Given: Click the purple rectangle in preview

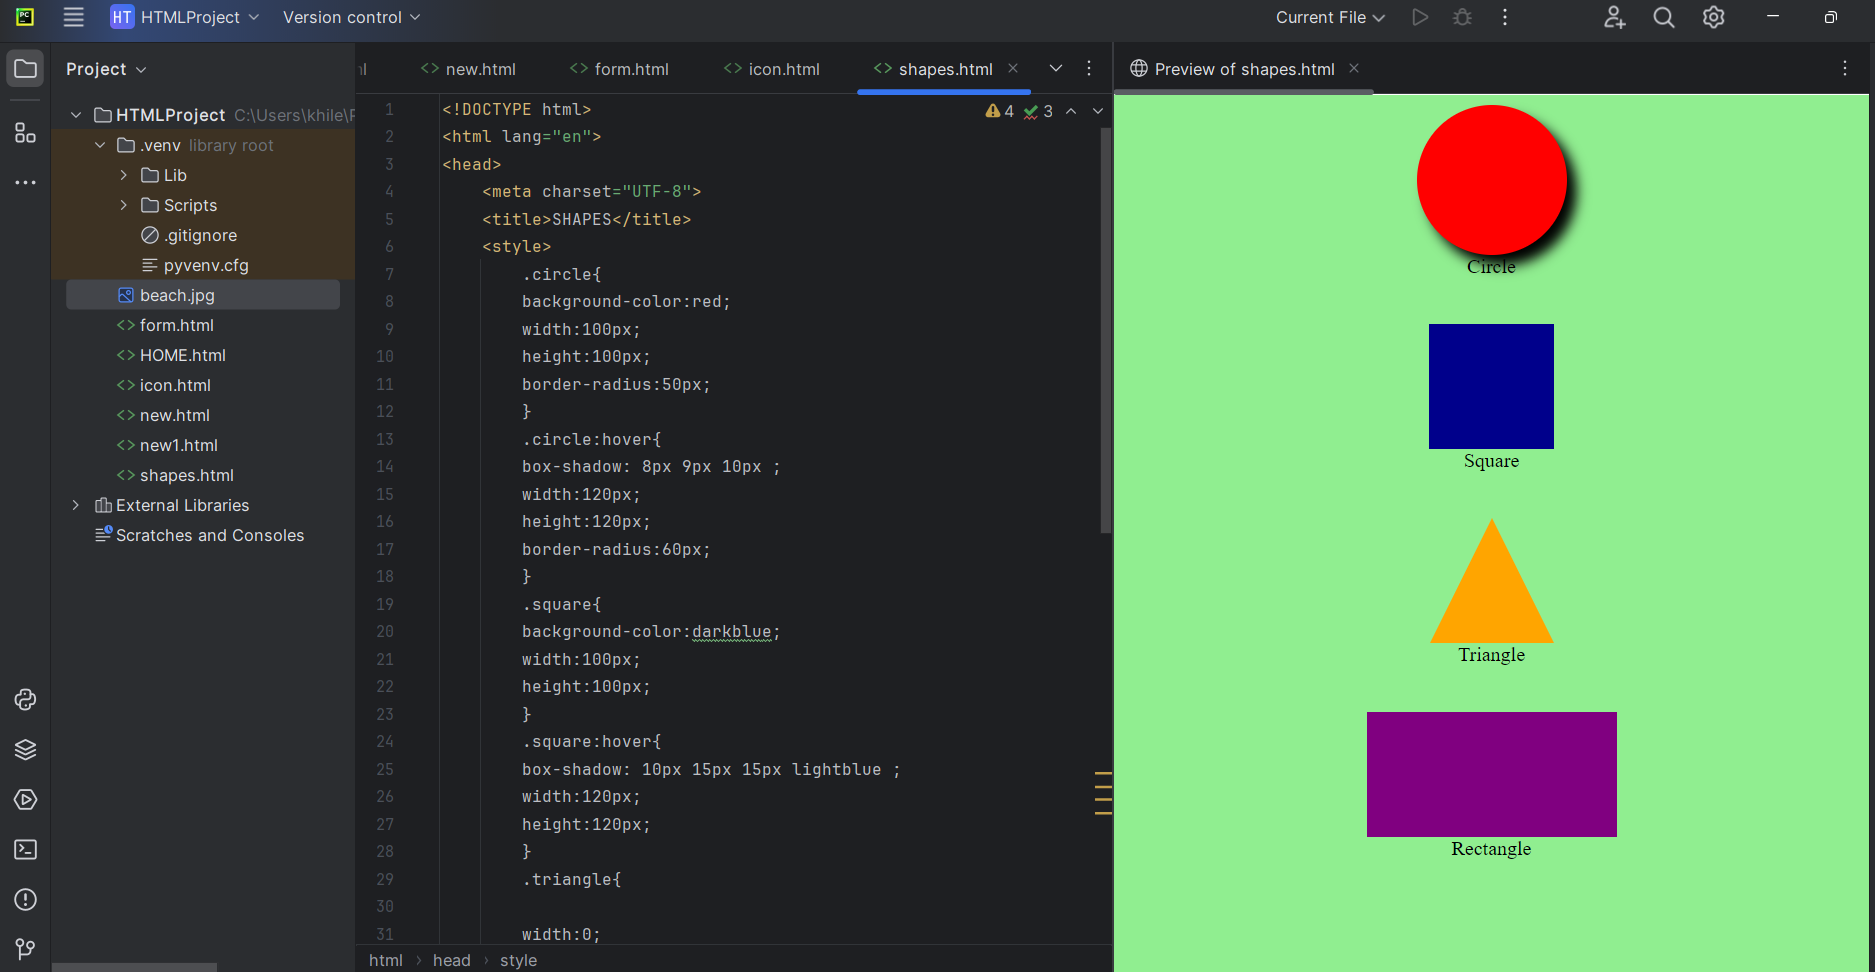Looking at the screenshot, I should click(1491, 774).
